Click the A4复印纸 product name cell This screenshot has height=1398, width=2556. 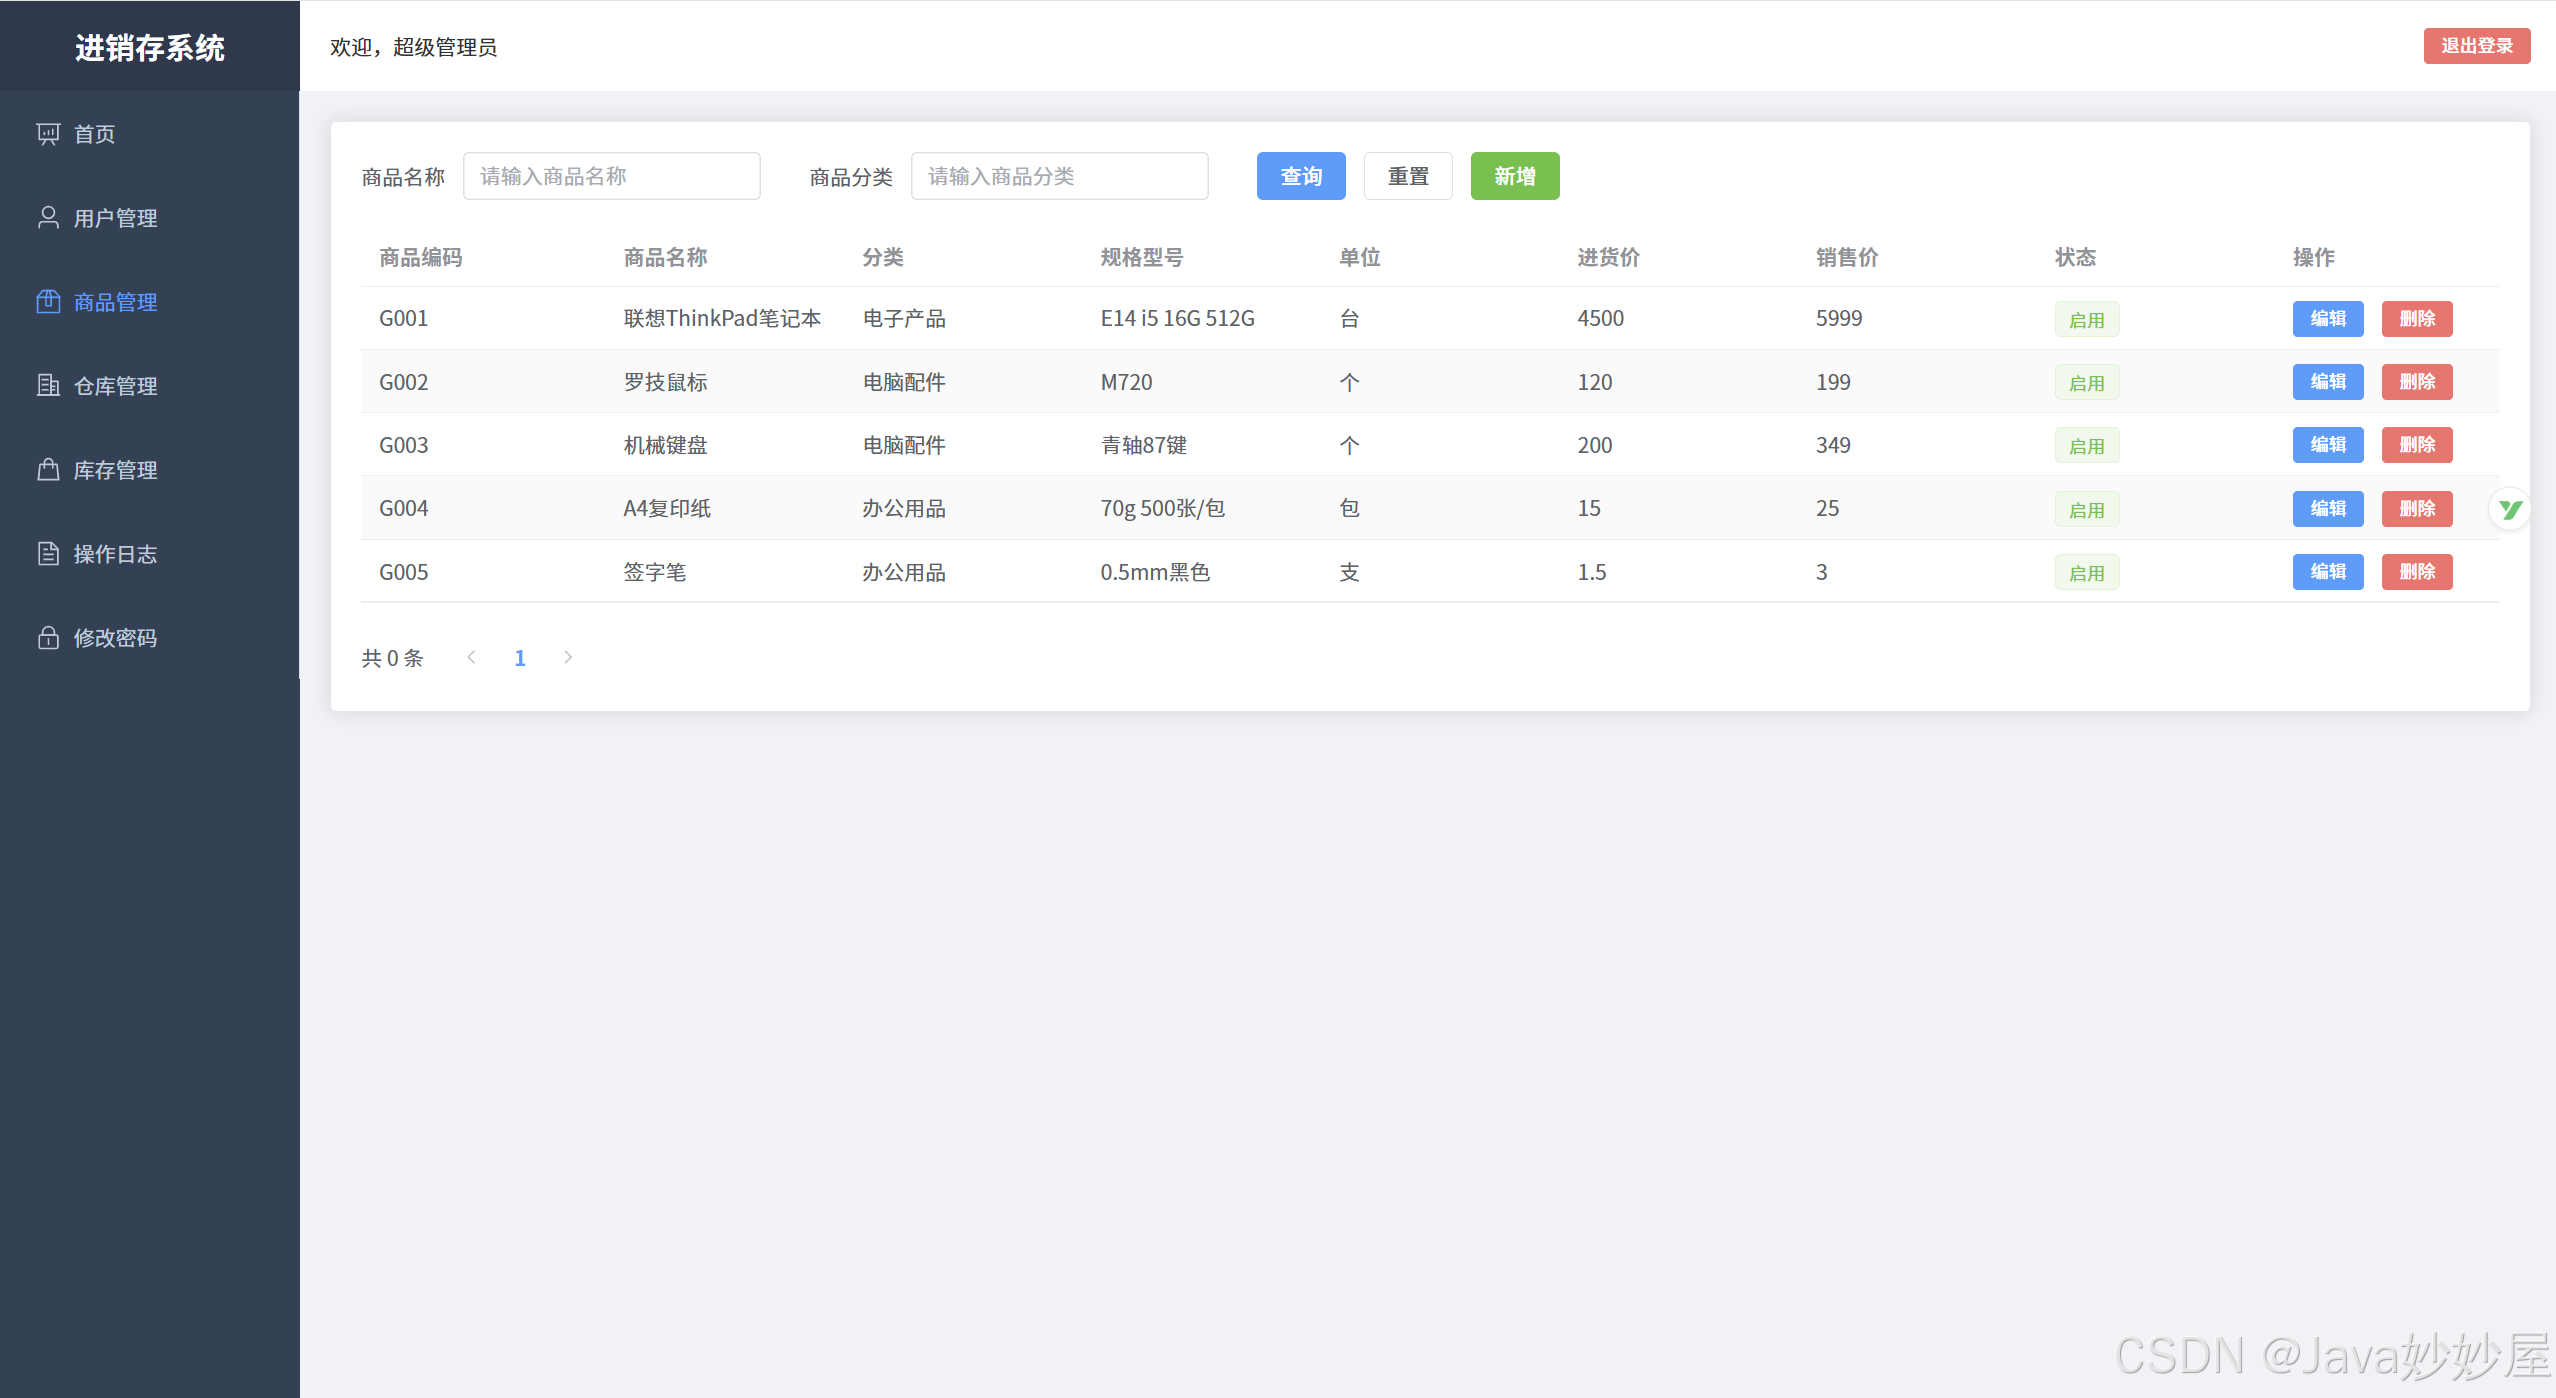coord(667,509)
